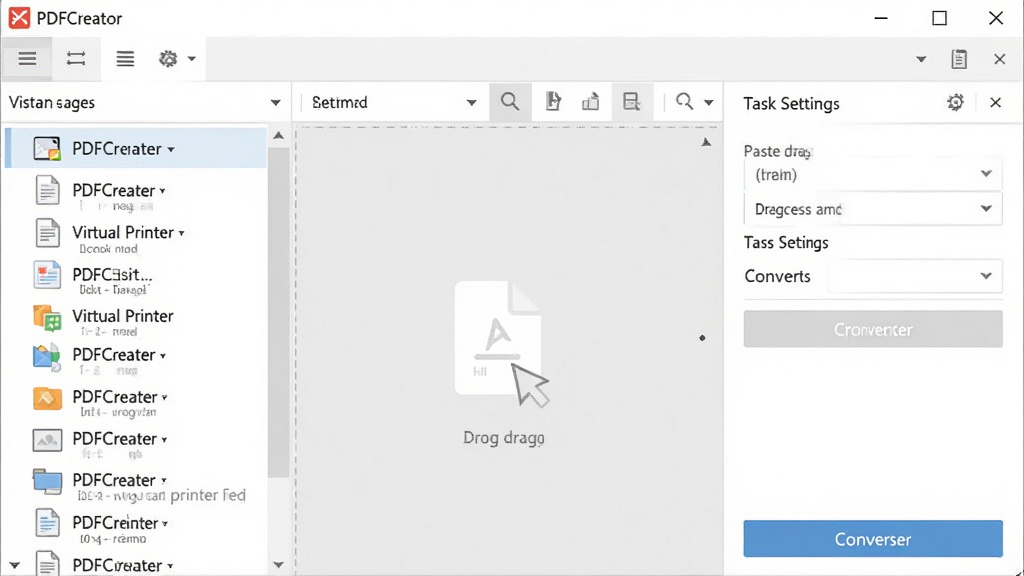Select the PDFCreater row mentioning printer fed
Image resolution: width=1024 pixels, height=576 pixels.
pos(136,487)
